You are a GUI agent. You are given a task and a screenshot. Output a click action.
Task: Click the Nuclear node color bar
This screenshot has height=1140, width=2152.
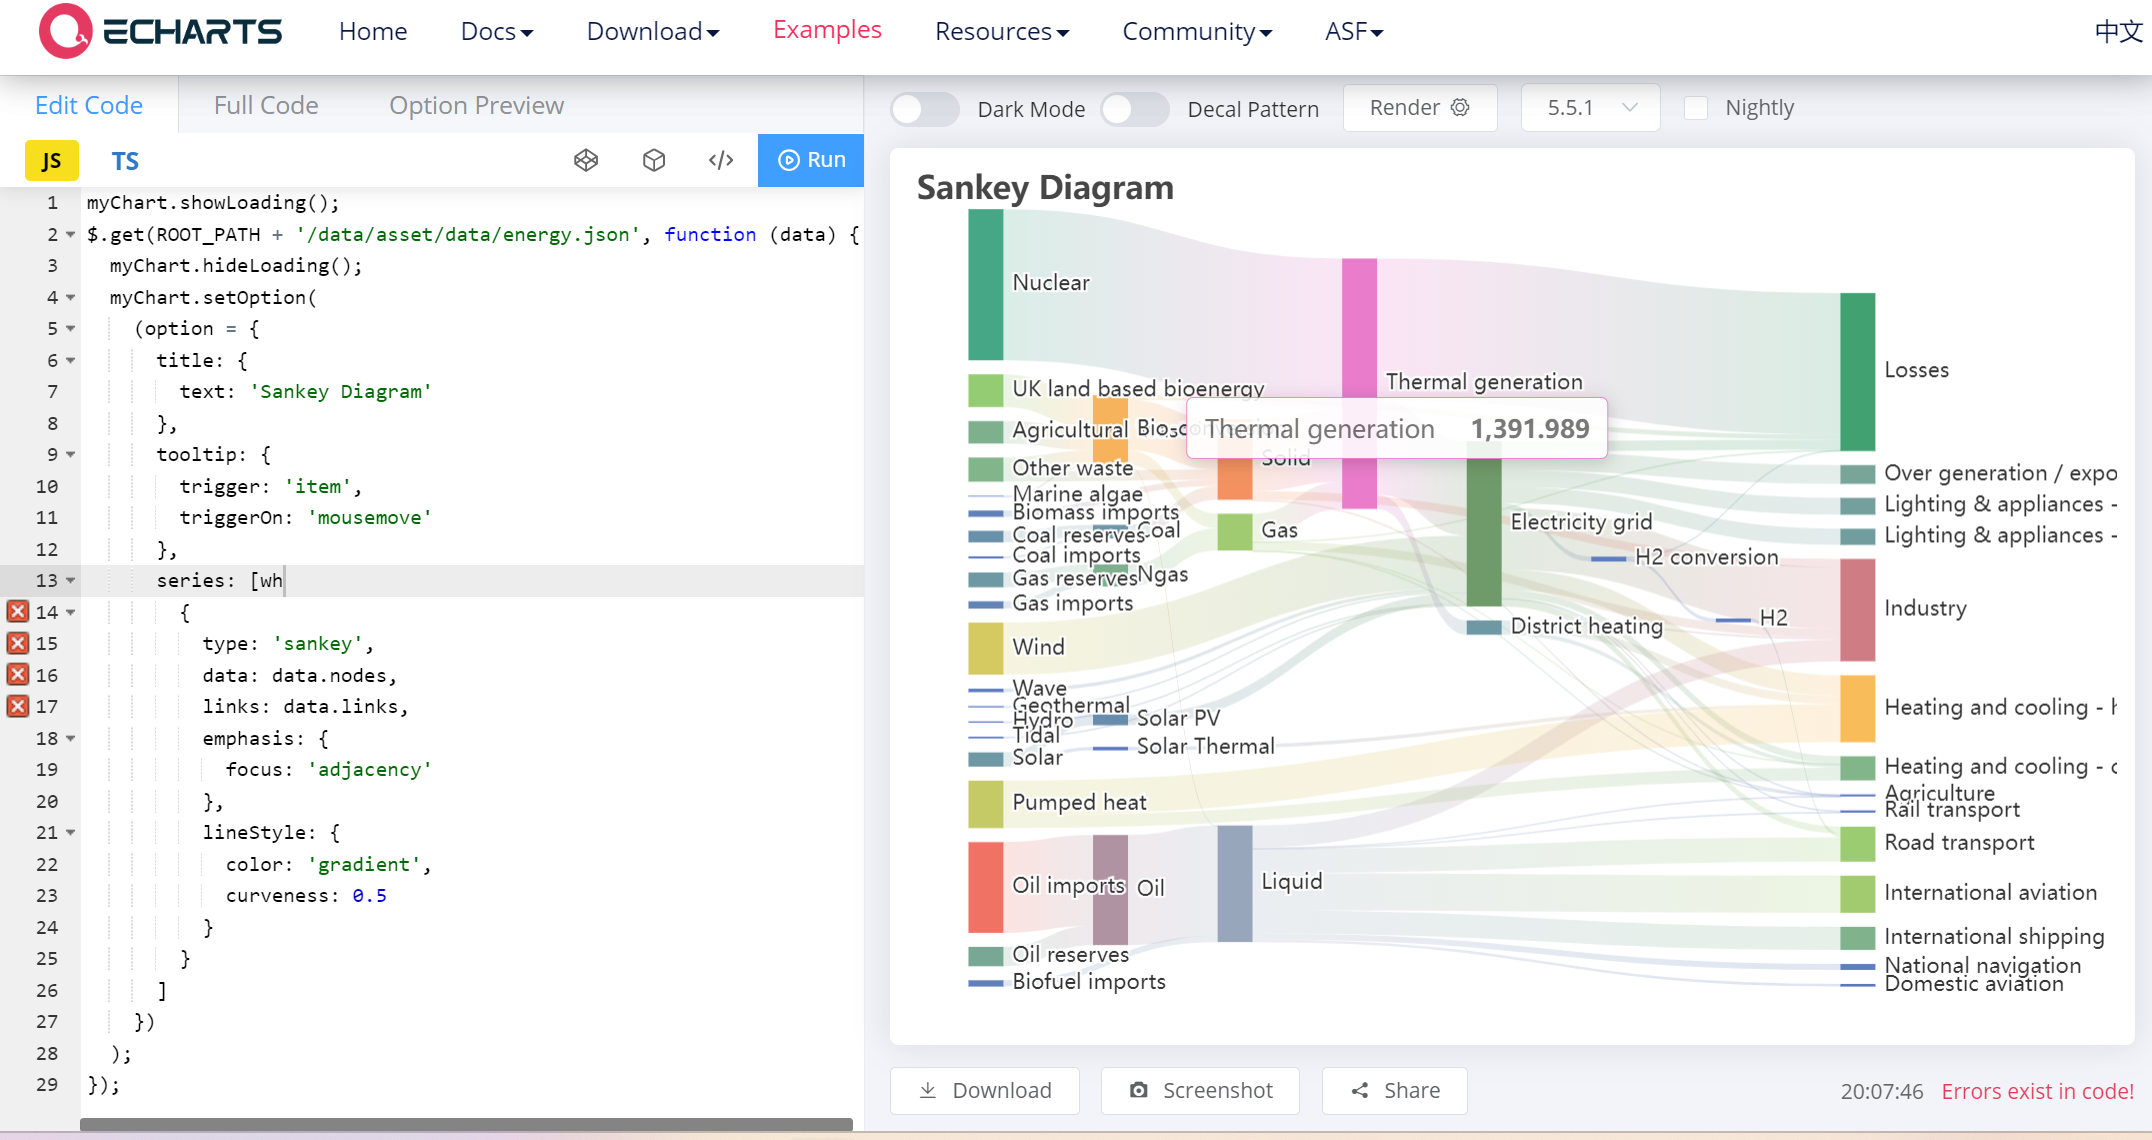pos(985,284)
